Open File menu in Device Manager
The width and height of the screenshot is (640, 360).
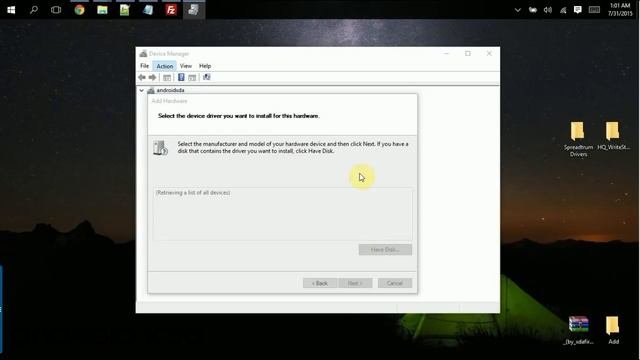(x=144, y=66)
